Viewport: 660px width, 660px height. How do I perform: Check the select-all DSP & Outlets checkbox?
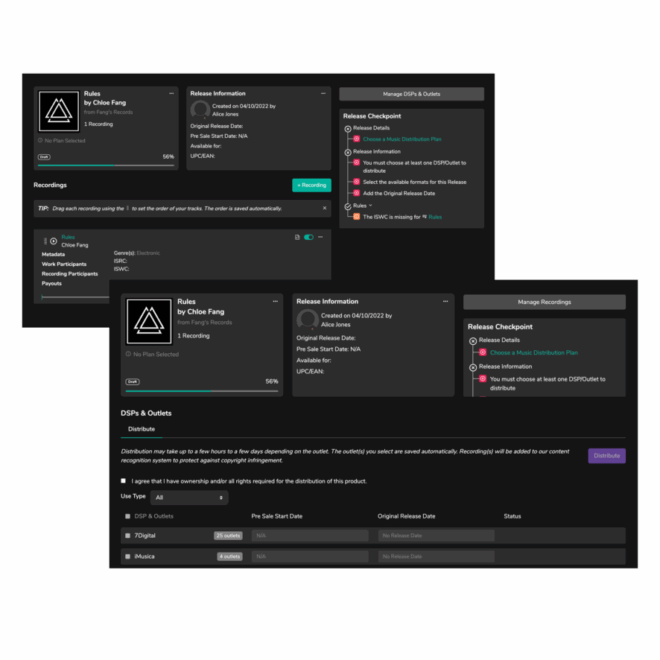(x=128, y=516)
